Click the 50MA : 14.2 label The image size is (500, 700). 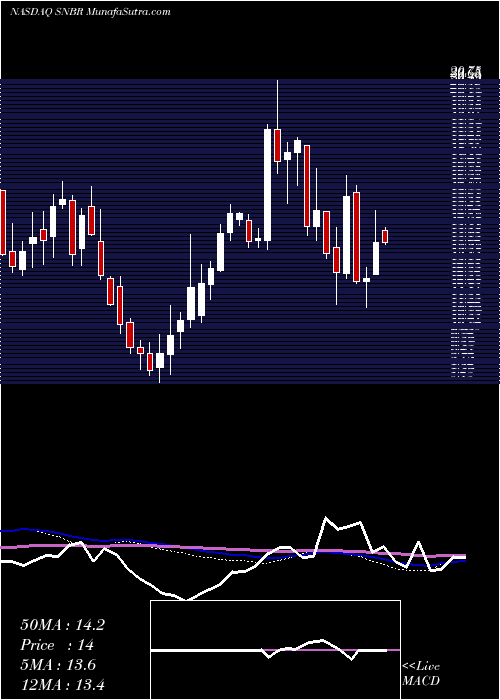coord(62,625)
